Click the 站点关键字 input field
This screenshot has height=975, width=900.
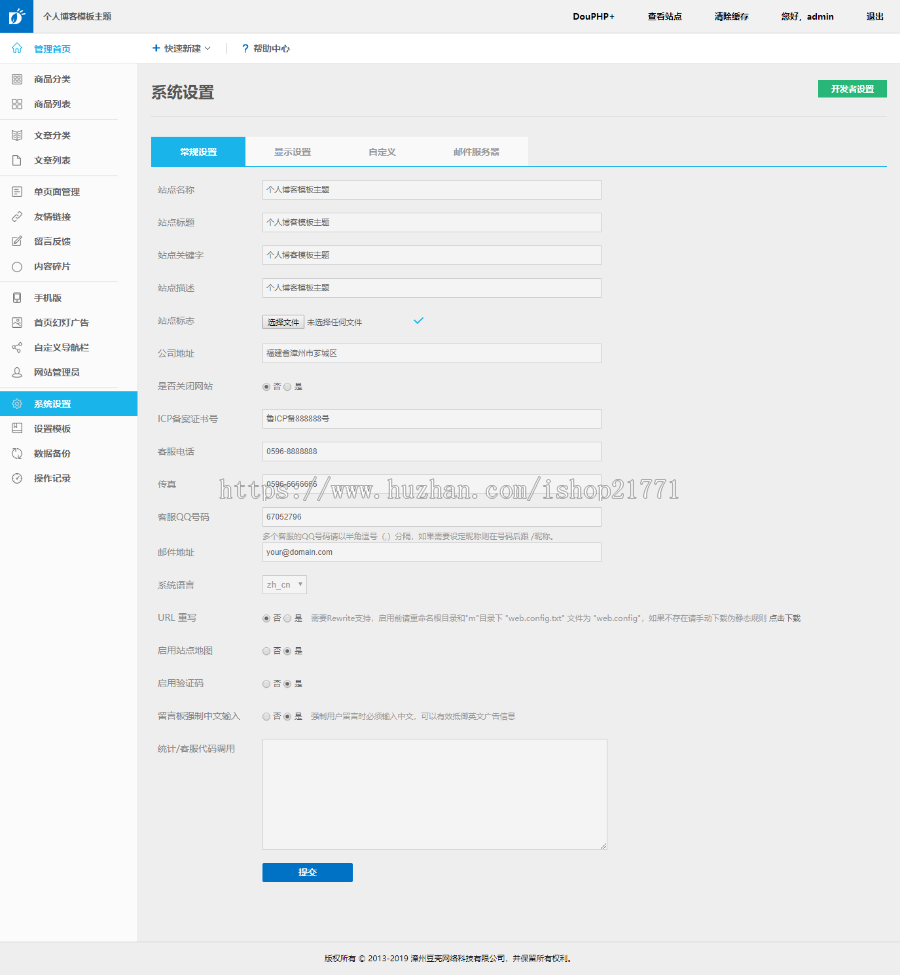pos(432,255)
